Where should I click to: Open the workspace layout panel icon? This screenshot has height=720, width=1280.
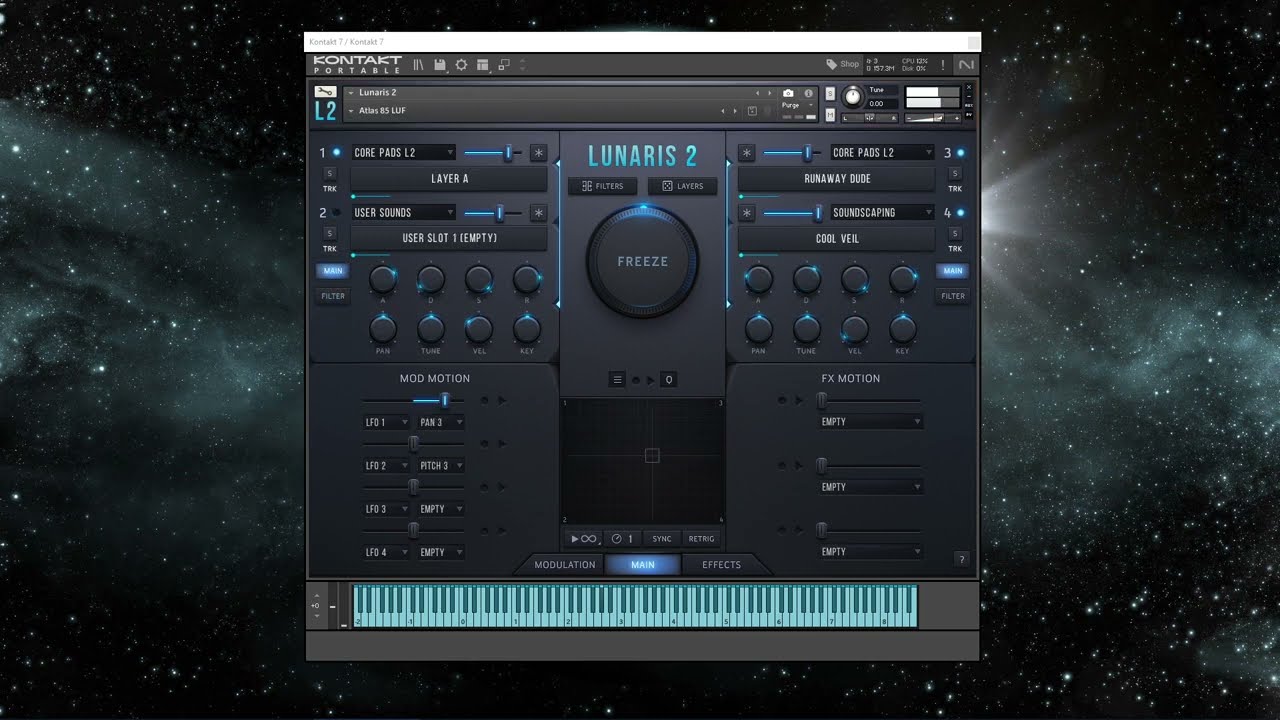coord(482,64)
